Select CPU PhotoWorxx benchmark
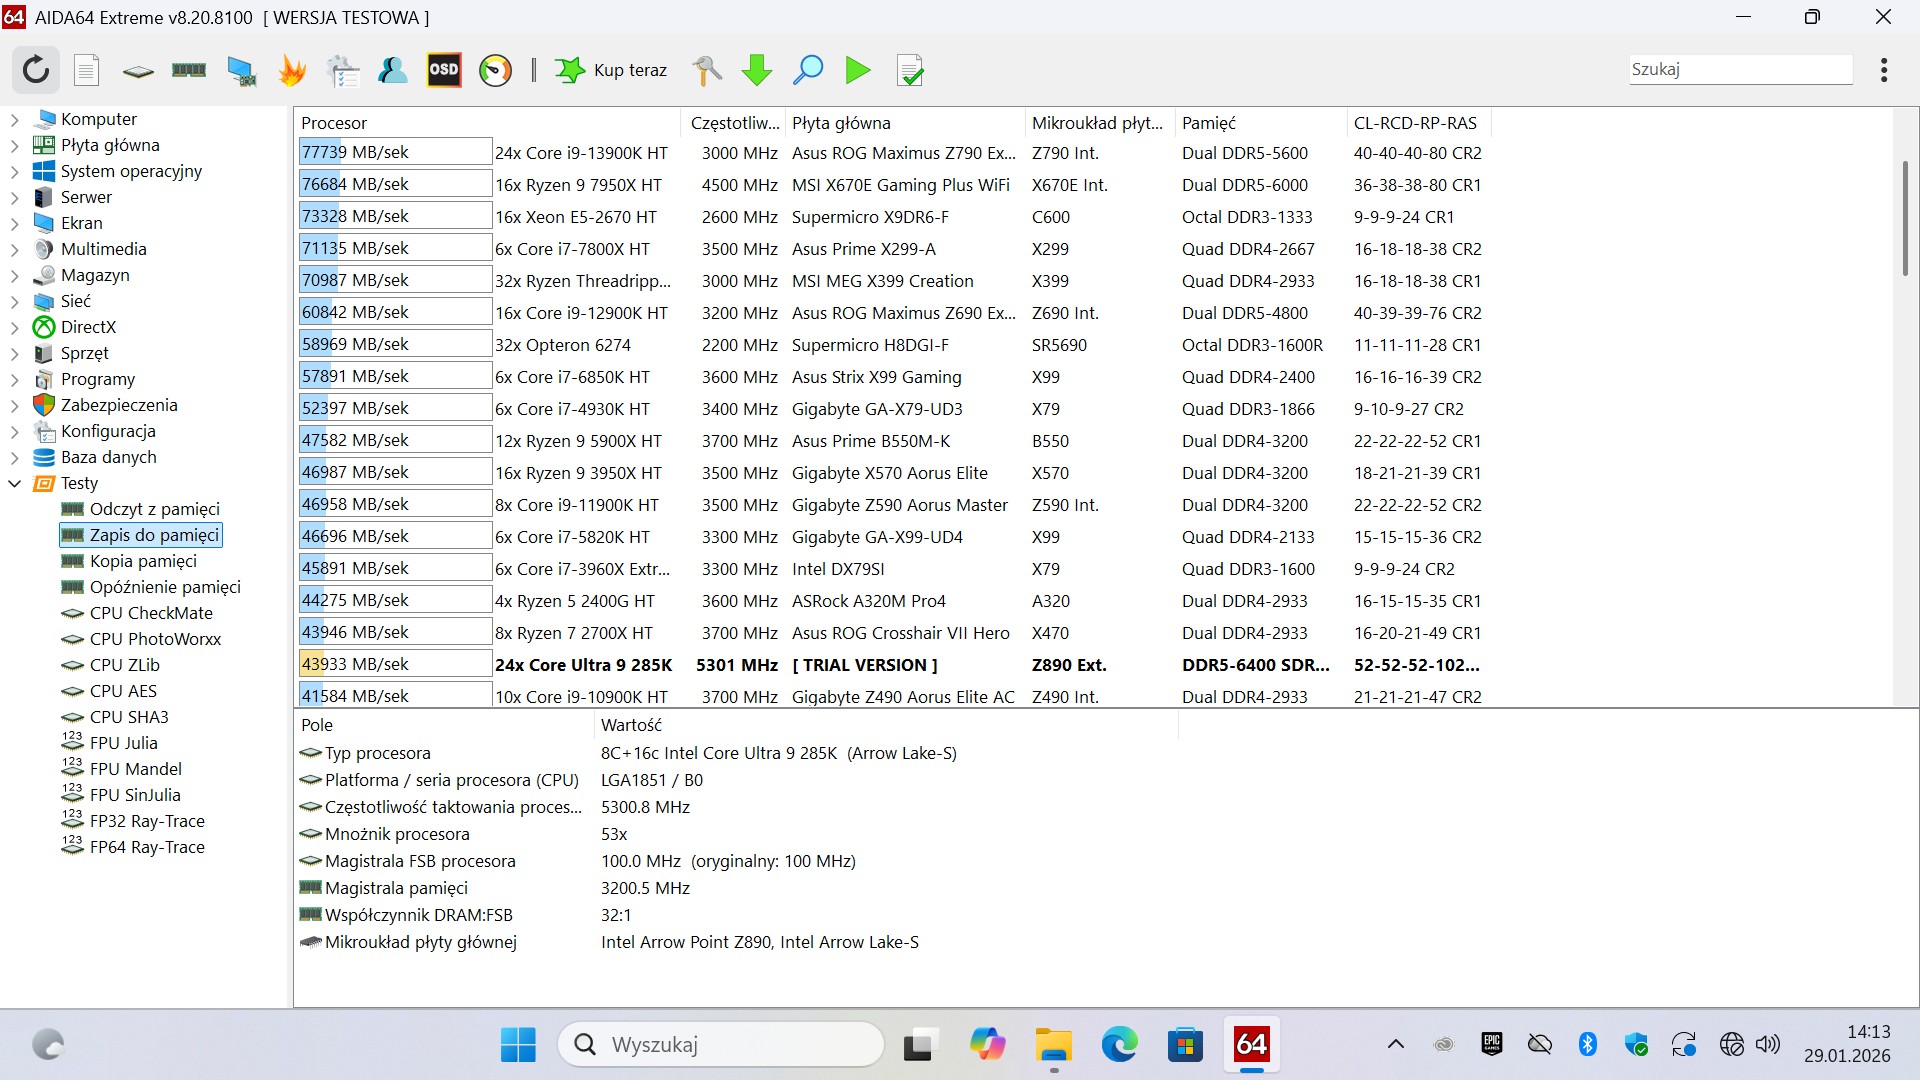 click(x=155, y=639)
